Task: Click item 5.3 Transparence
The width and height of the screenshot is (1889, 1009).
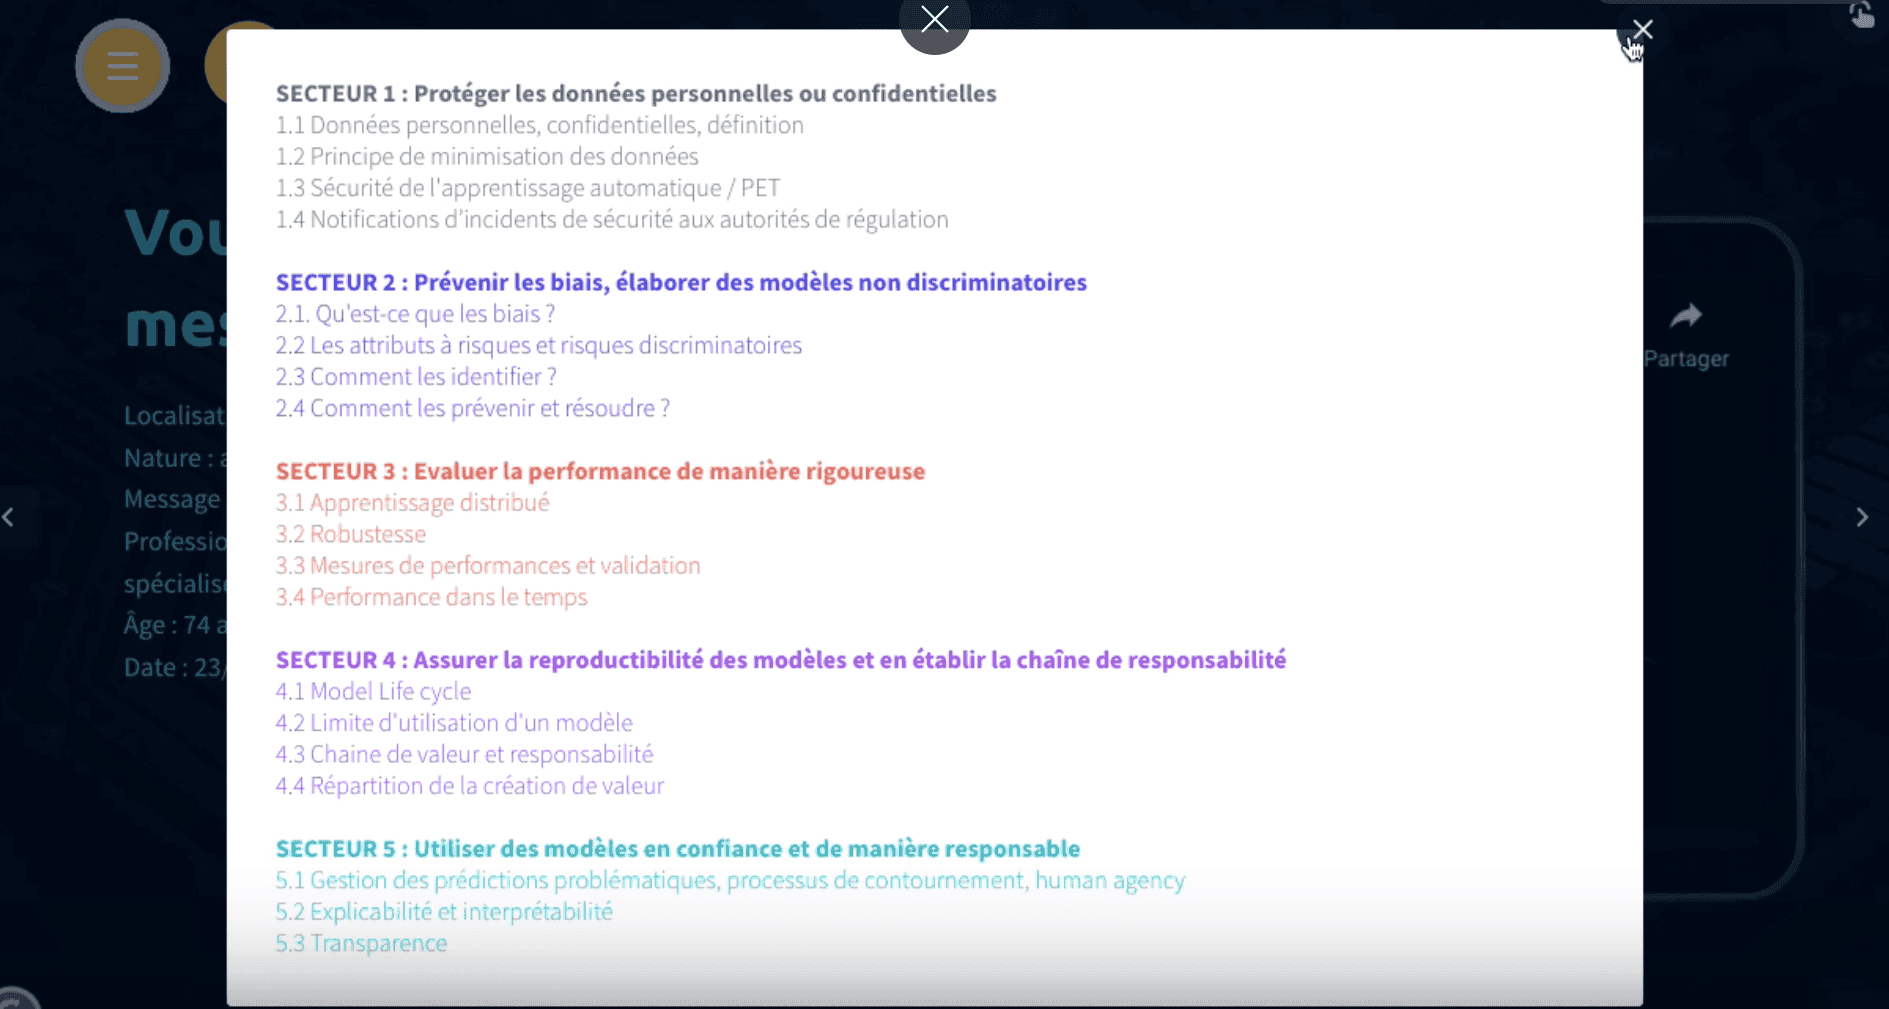Action: click(361, 943)
